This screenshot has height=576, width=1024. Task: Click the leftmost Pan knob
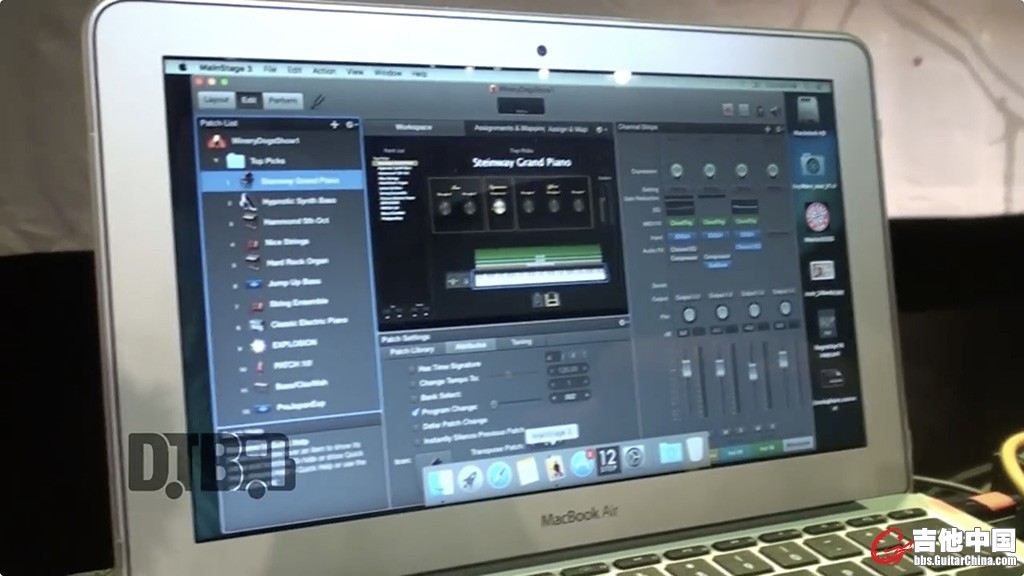pos(689,315)
